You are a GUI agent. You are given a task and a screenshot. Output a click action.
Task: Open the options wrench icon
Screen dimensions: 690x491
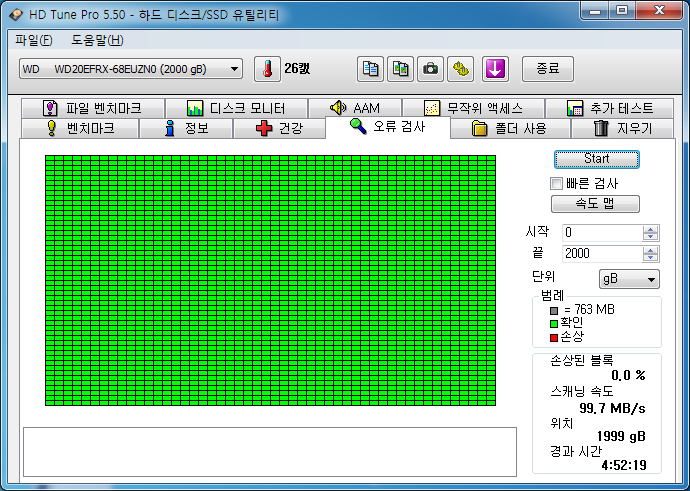point(460,69)
